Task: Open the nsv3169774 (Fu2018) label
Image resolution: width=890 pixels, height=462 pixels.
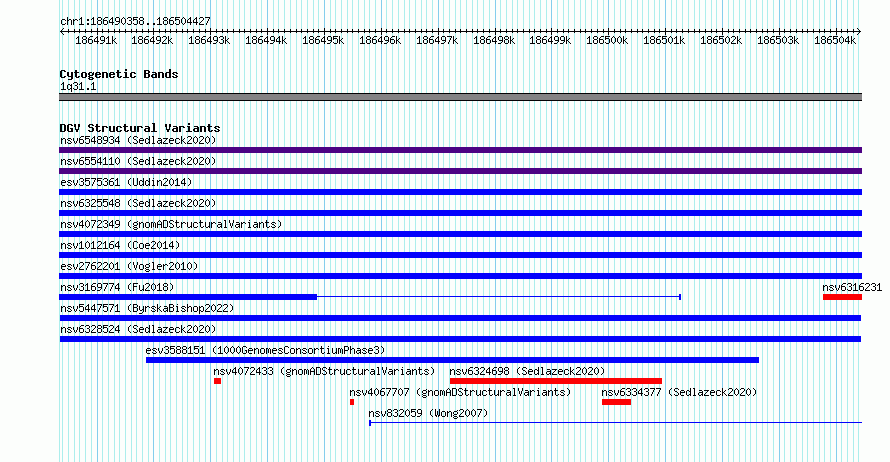Action: click(x=117, y=287)
